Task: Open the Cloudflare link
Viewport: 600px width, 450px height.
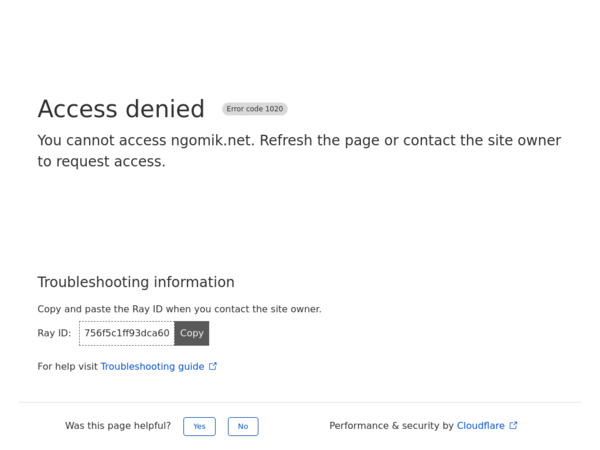Action: point(481,426)
